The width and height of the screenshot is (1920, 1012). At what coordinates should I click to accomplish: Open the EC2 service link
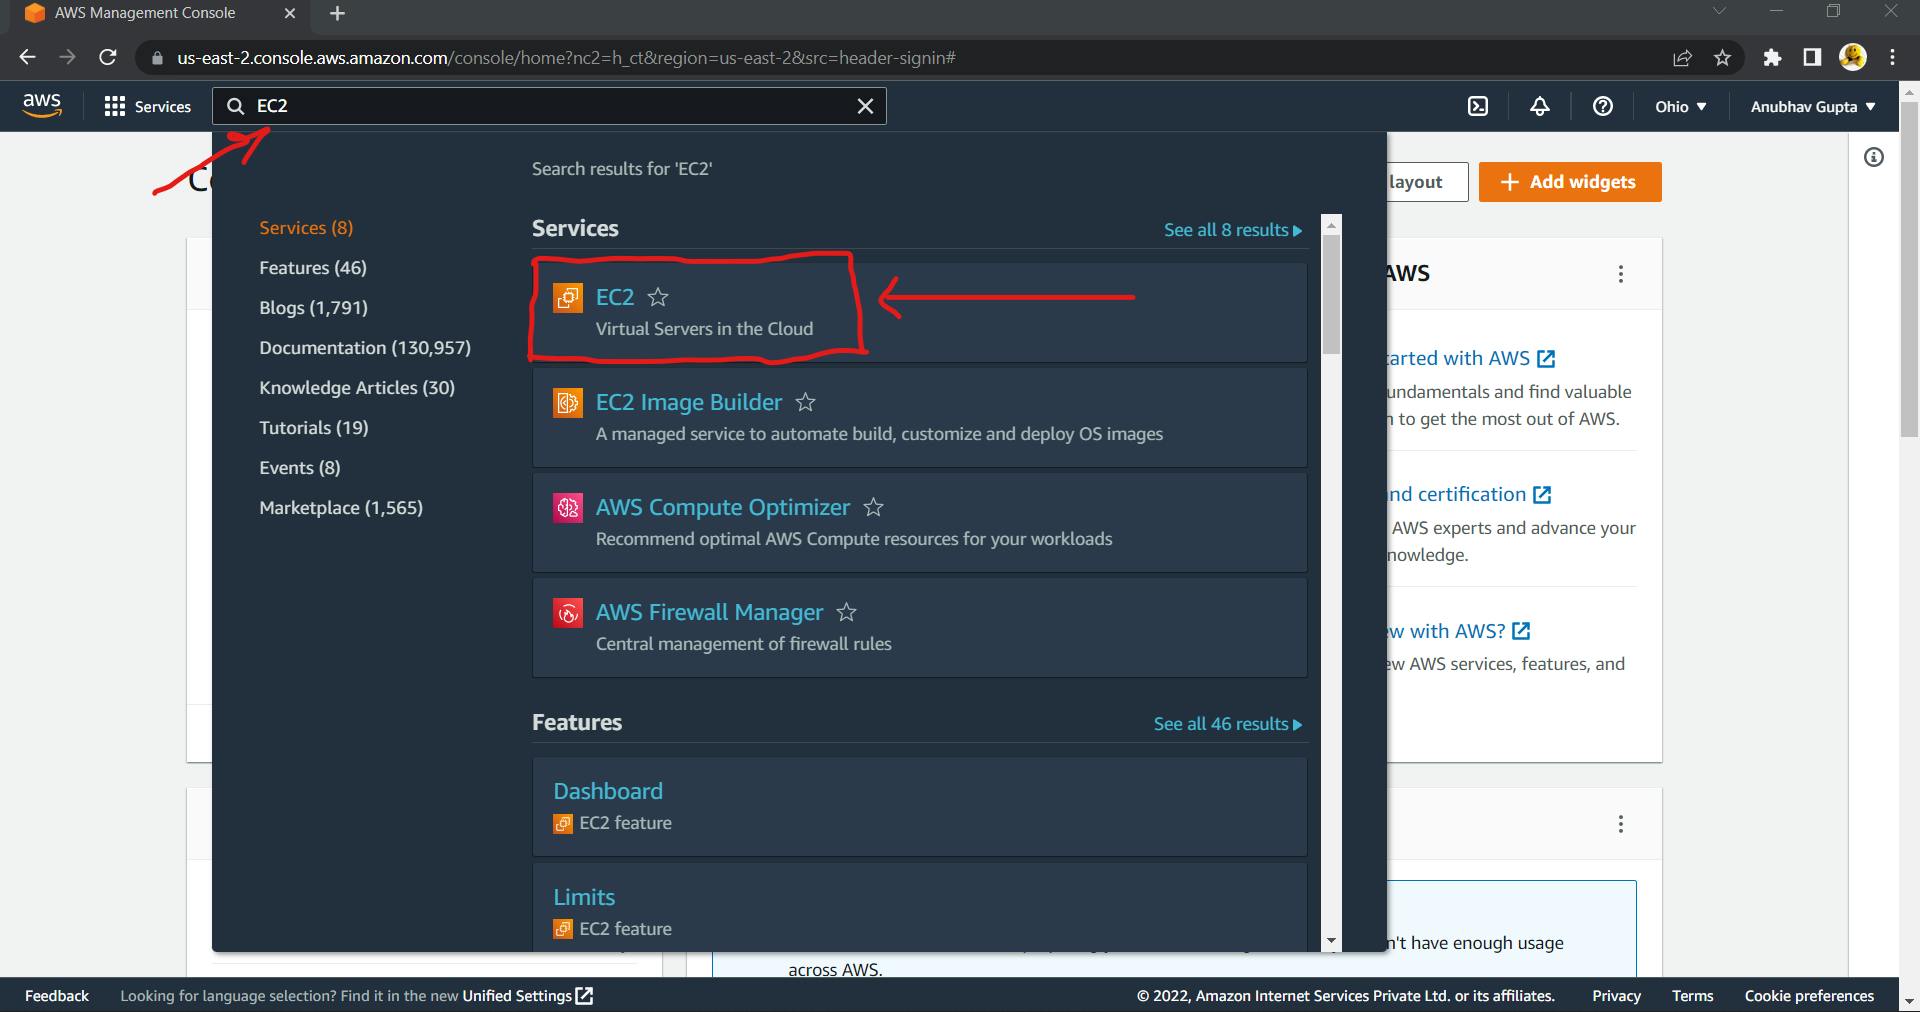(x=614, y=297)
